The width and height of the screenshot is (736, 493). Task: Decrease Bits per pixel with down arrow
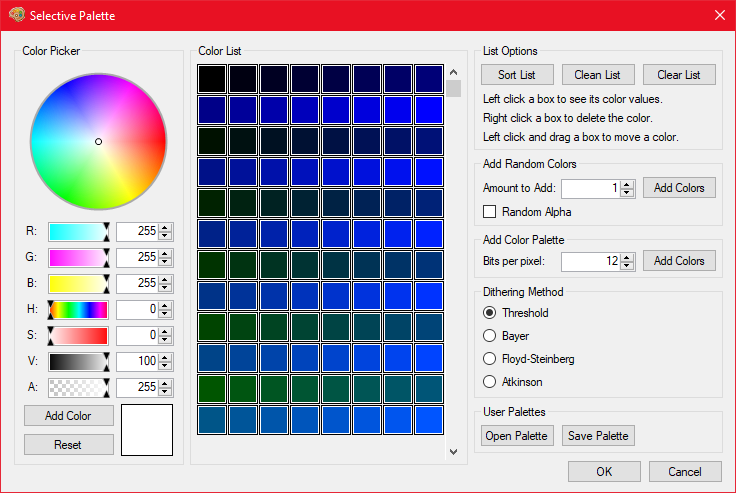[627, 265]
